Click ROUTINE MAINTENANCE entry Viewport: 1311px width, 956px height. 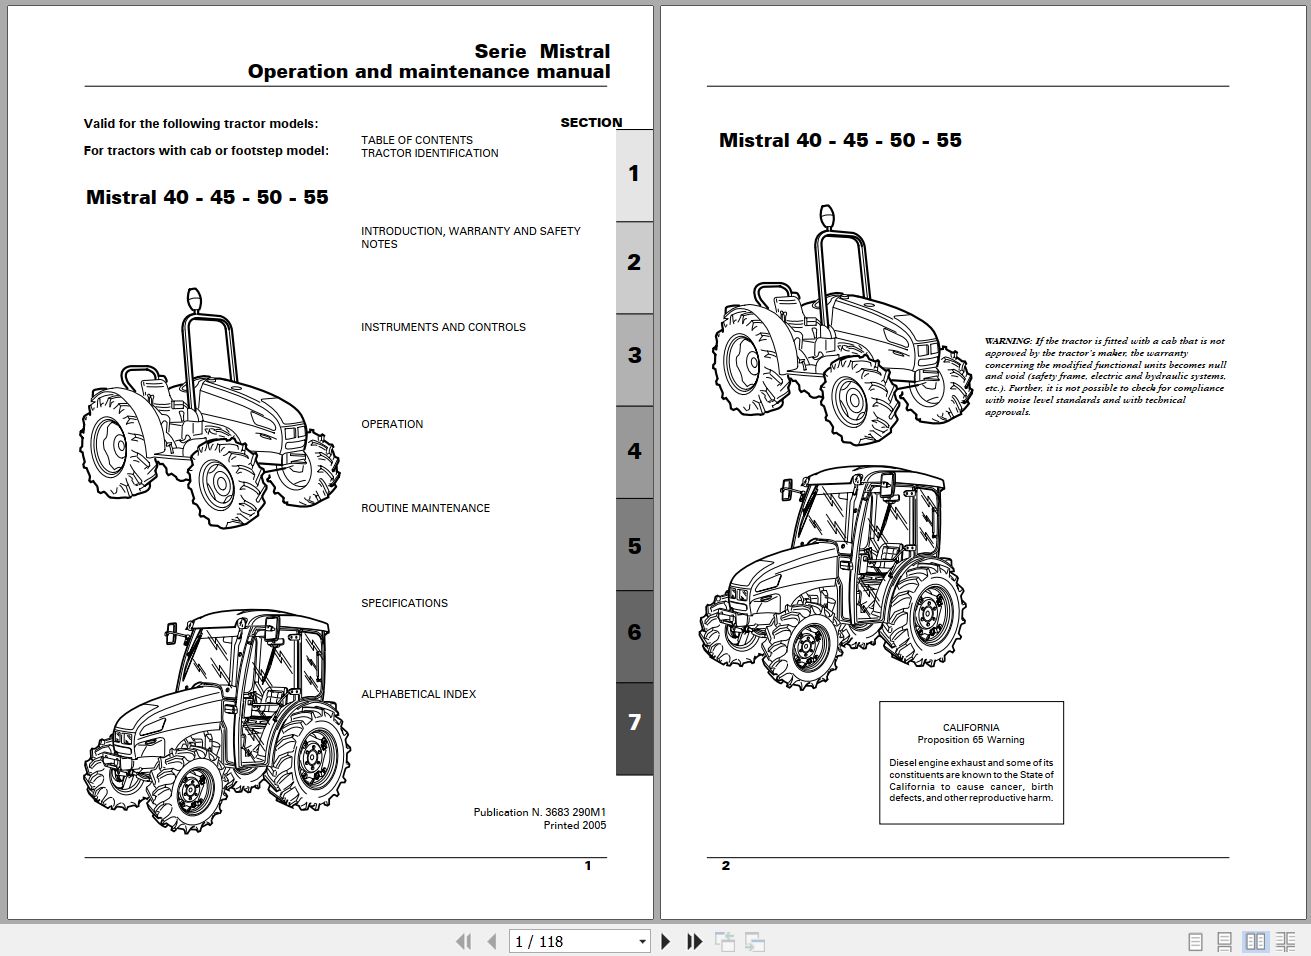click(425, 508)
